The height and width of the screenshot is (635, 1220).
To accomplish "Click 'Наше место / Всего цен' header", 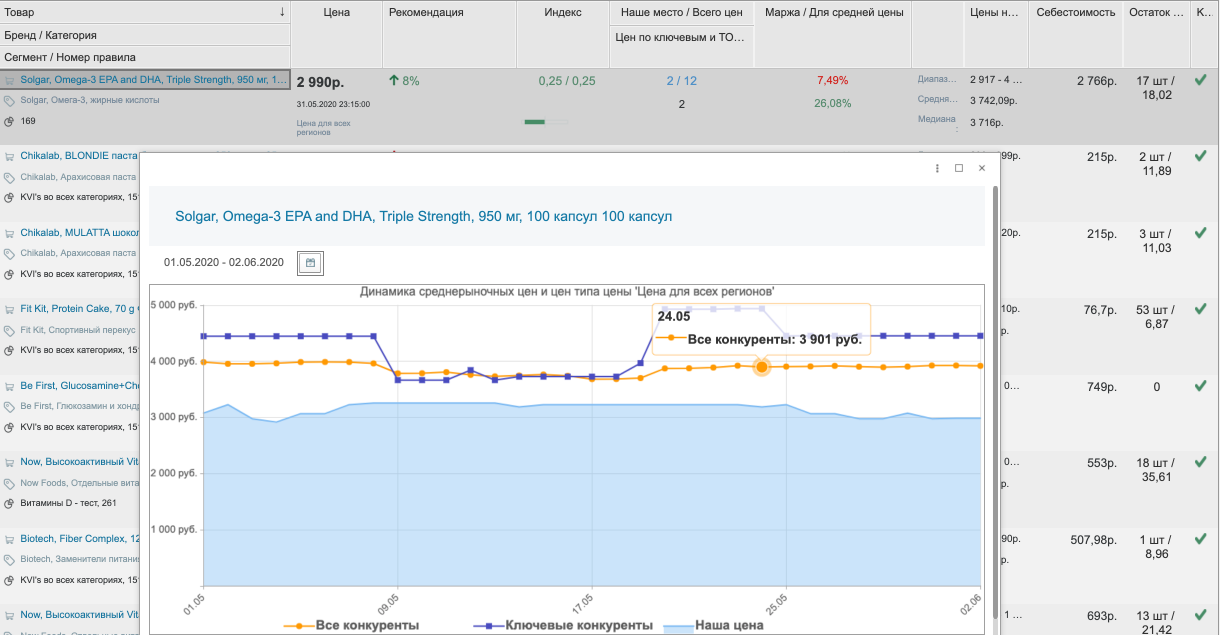I will 681,12.
